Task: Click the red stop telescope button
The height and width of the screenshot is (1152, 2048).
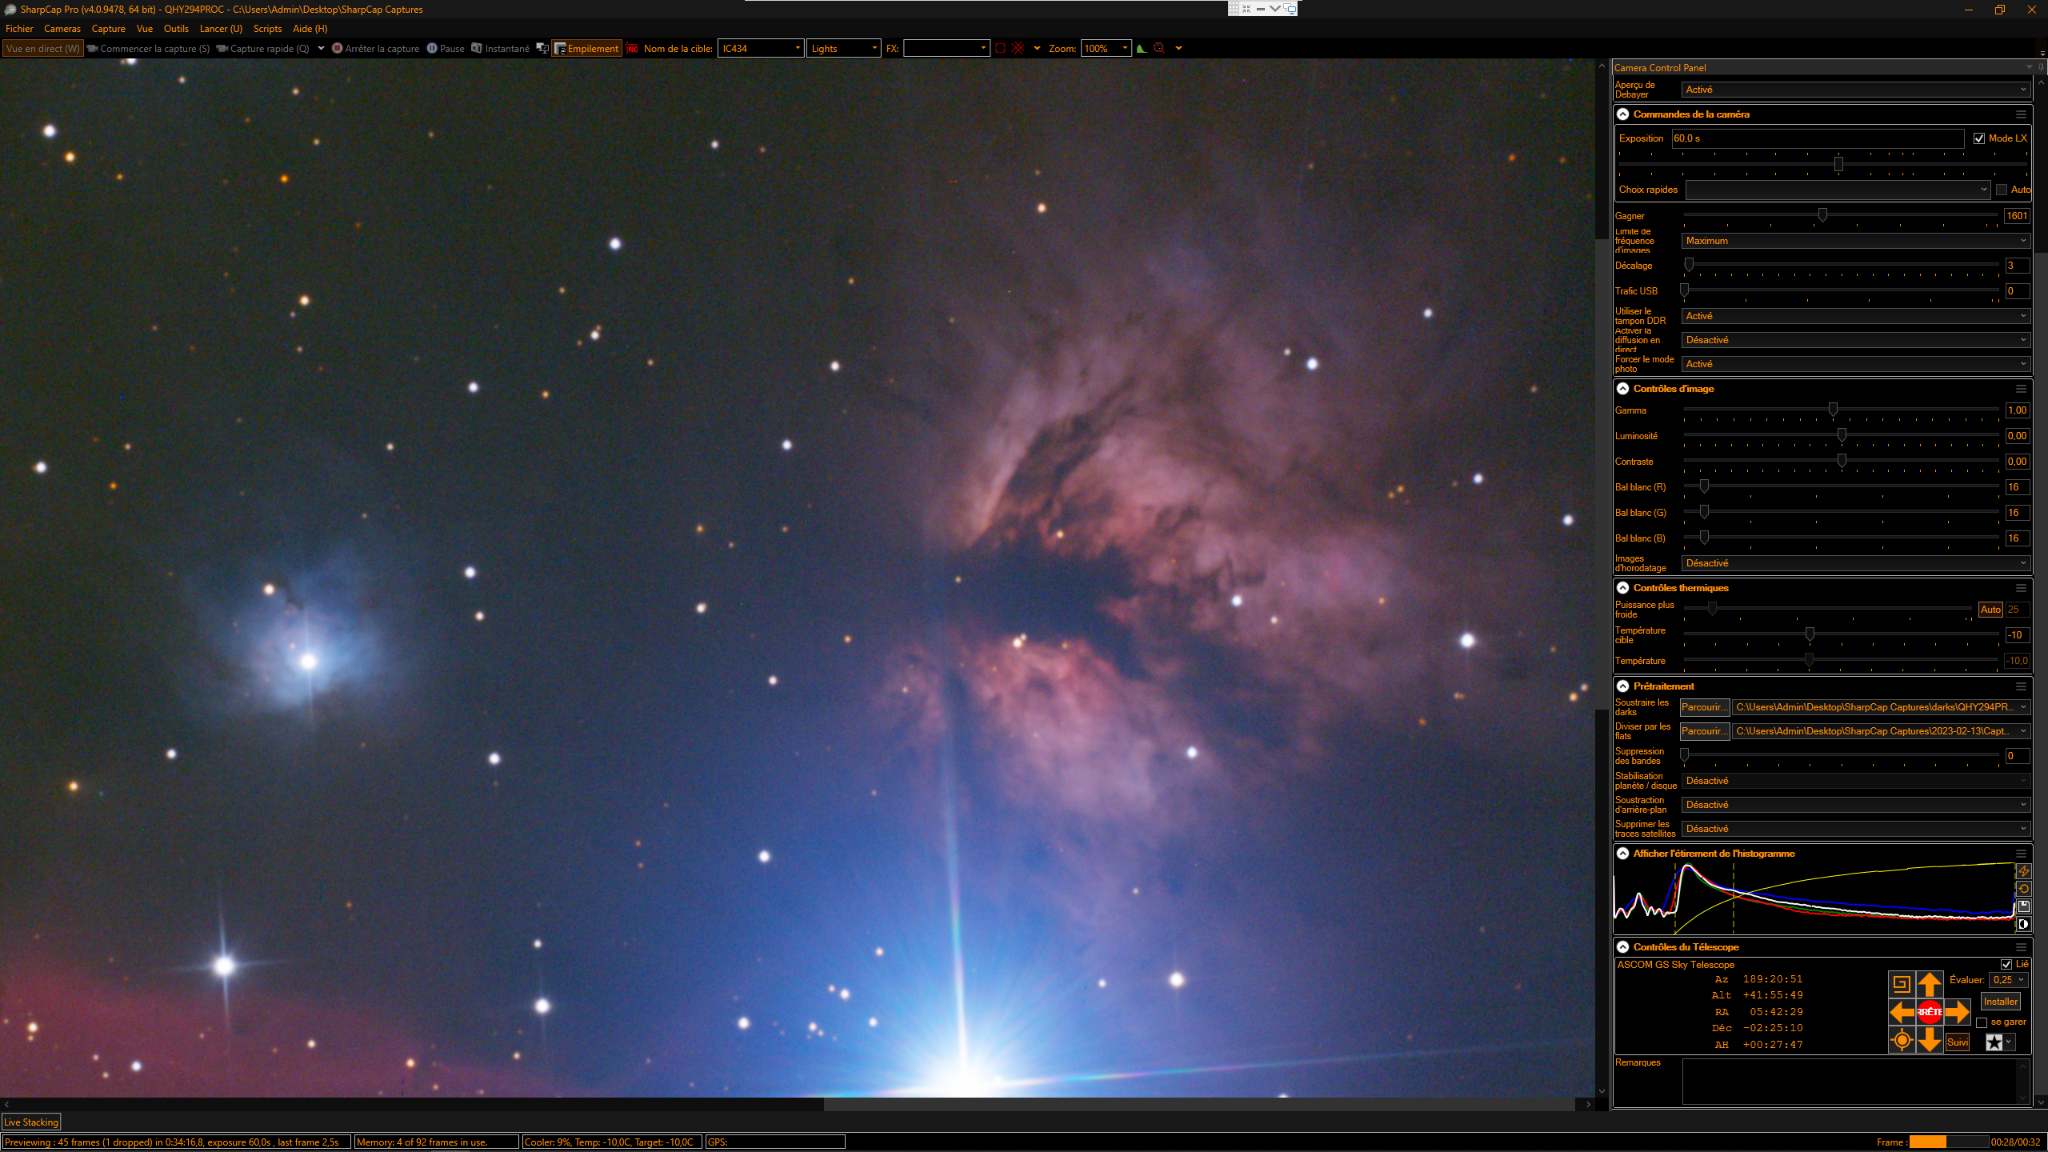Action: 1929,1012
